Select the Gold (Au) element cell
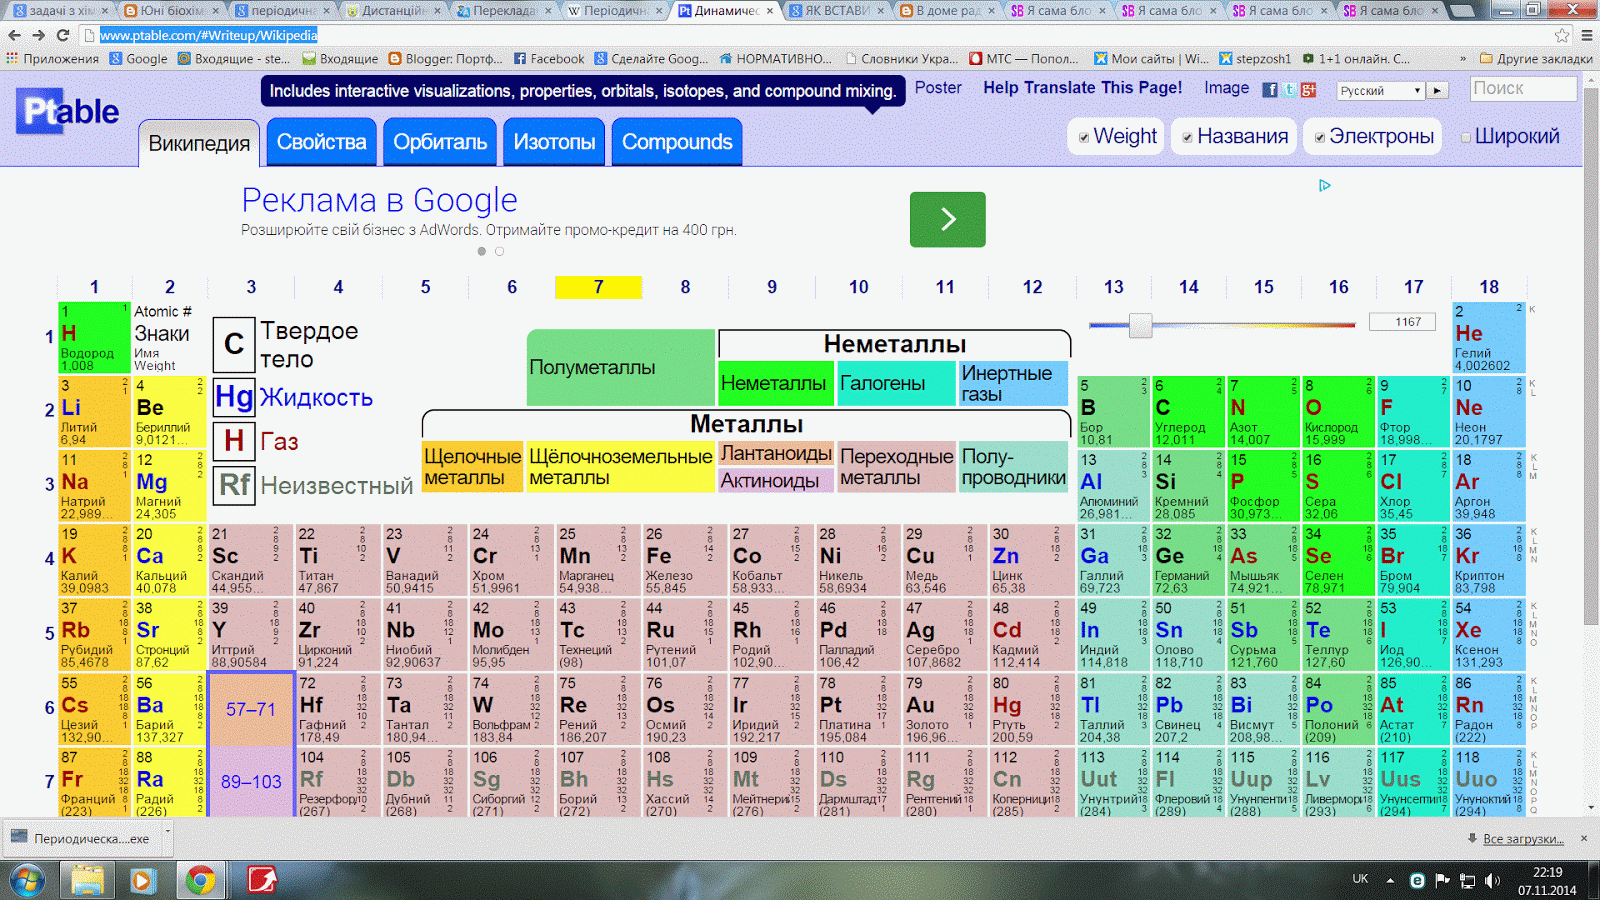This screenshot has height=900, width=1600. (x=944, y=709)
